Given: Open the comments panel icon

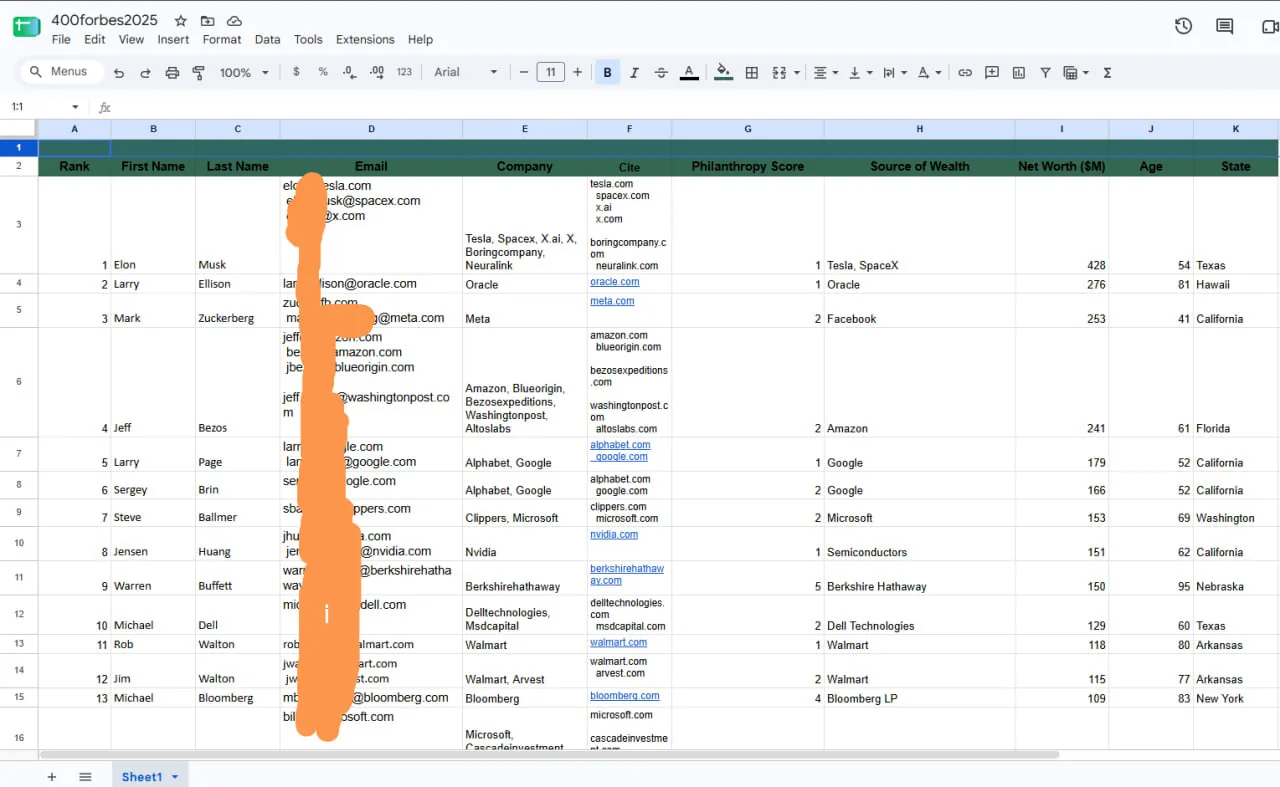Looking at the screenshot, I should pyautogui.click(x=1224, y=26).
